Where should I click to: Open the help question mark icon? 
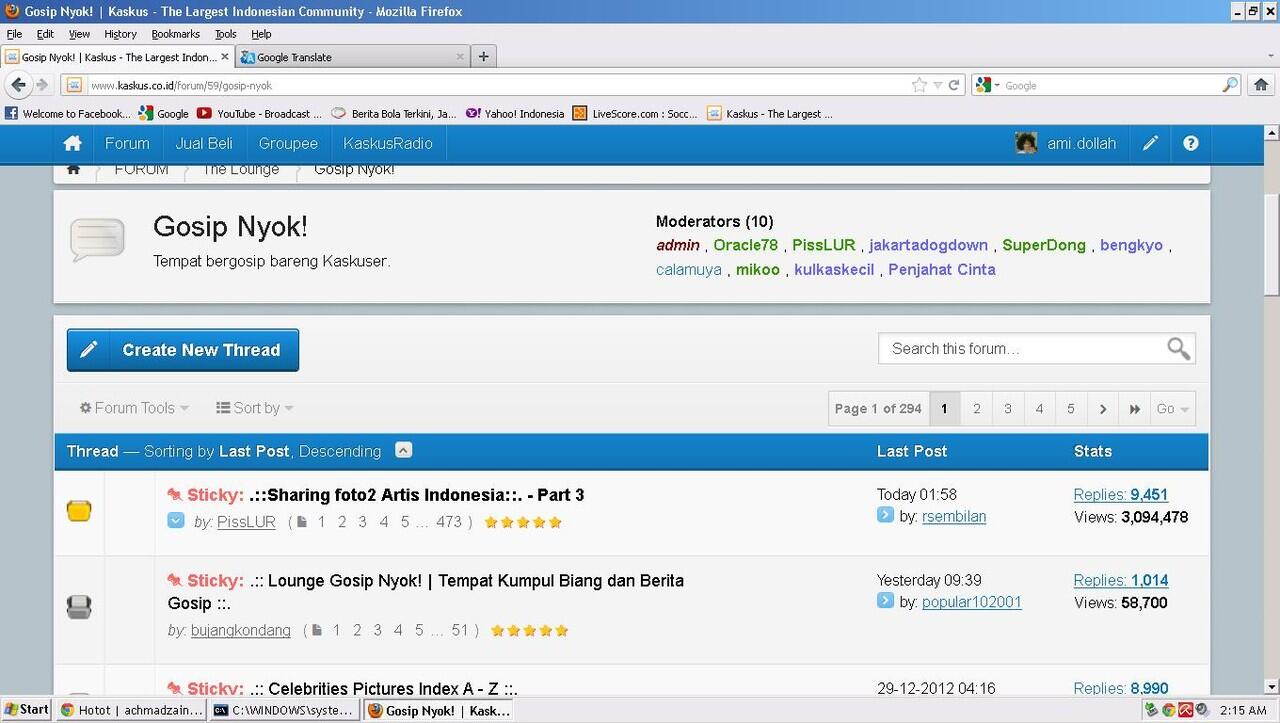(1190, 143)
